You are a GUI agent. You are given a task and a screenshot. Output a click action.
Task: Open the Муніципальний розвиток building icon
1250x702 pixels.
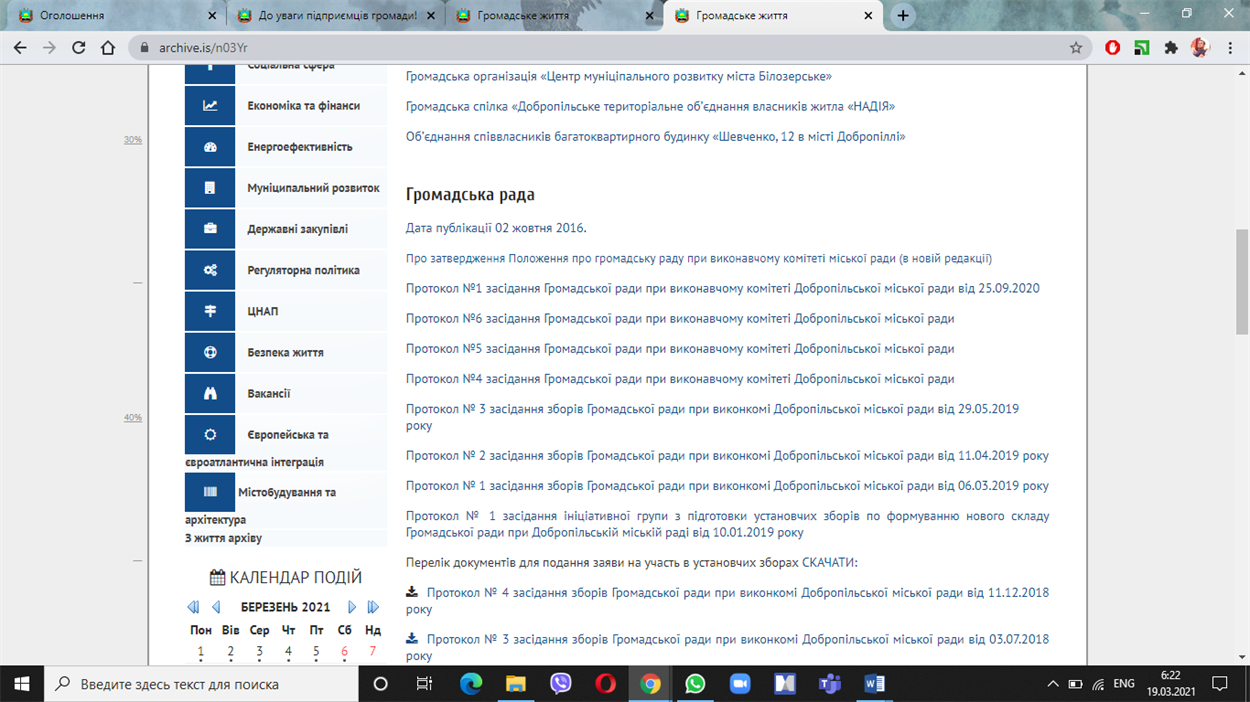[210, 188]
